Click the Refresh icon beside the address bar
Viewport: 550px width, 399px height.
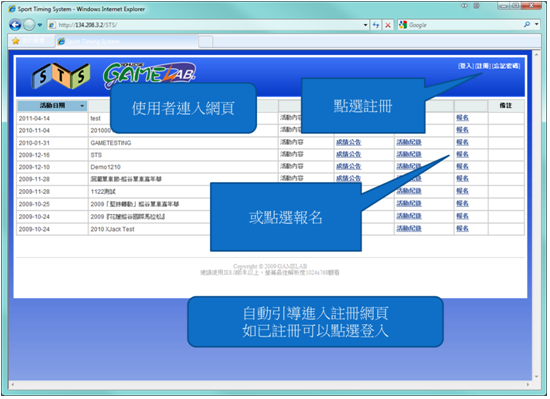pyautogui.click(x=376, y=25)
